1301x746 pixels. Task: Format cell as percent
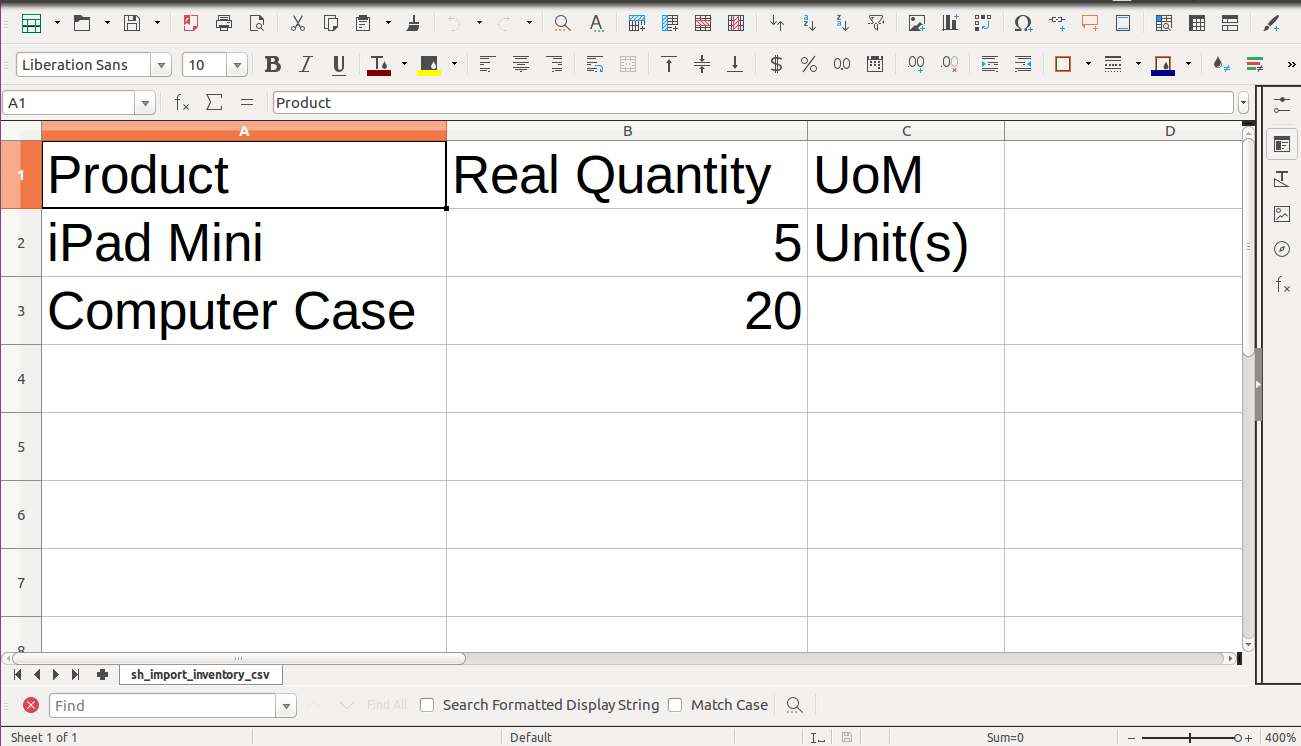(x=809, y=65)
